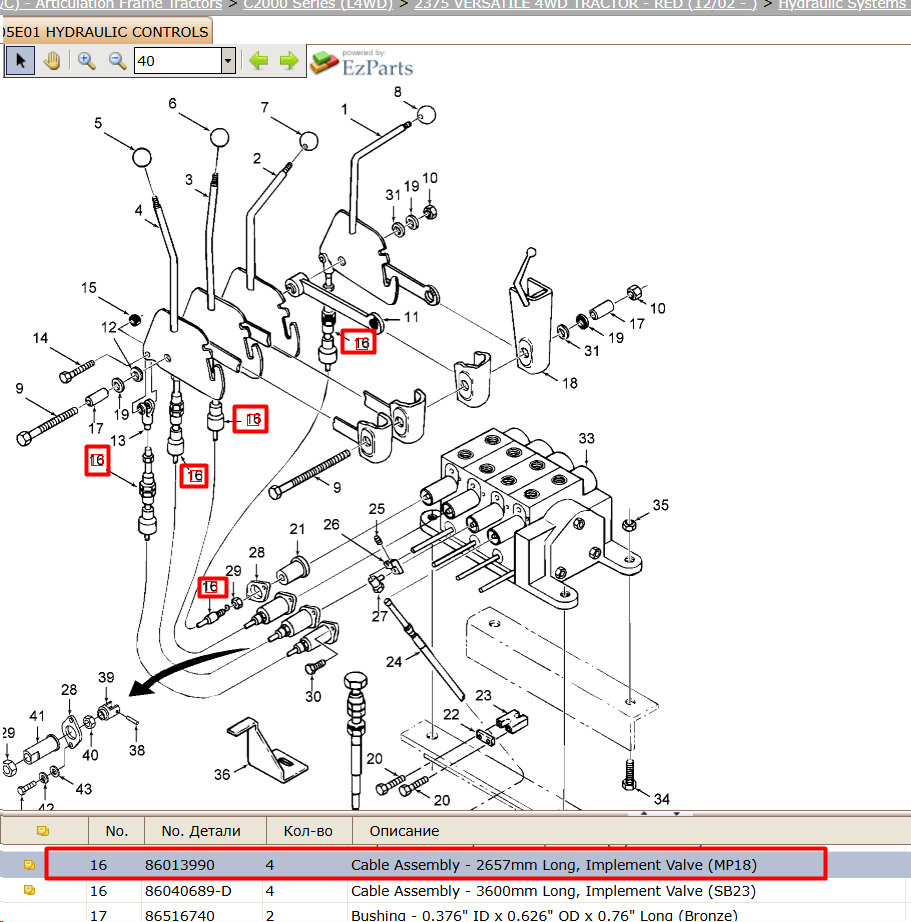
Task: Click callout 5 knob label
Action: coord(98,123)
